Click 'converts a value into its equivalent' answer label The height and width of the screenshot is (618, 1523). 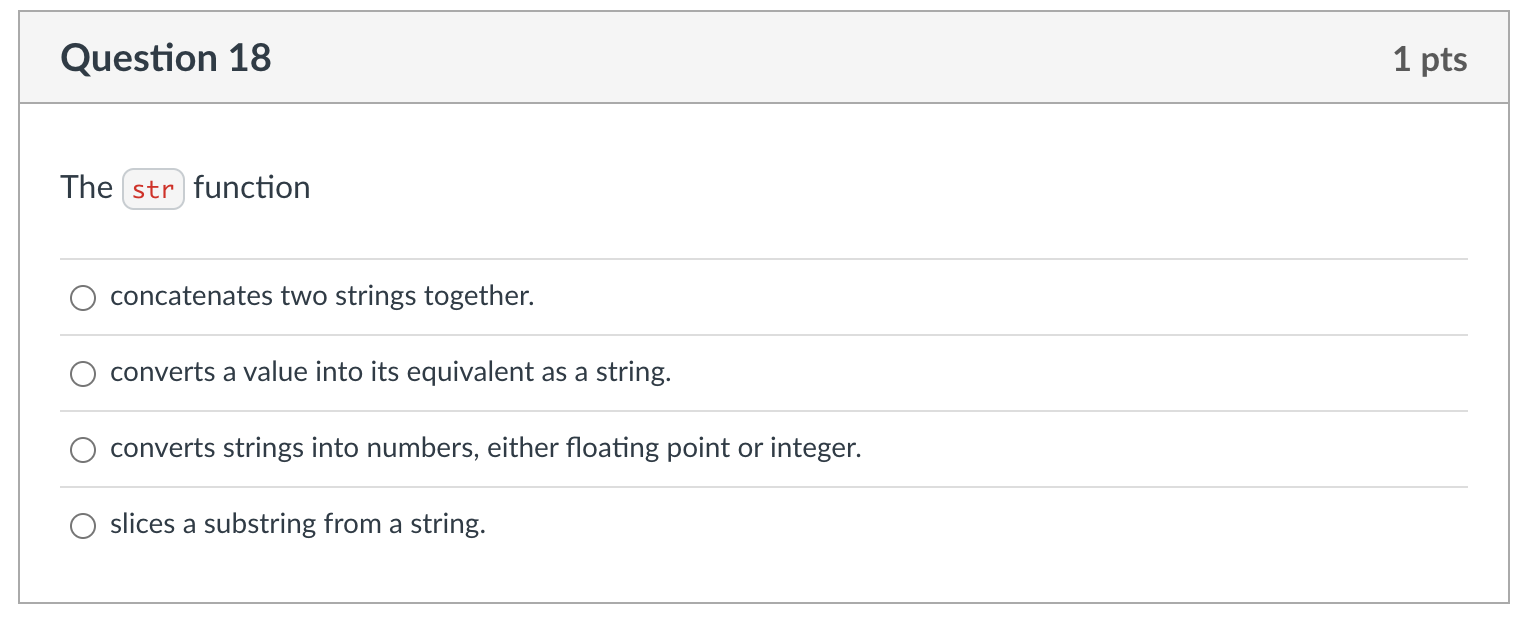390,373
